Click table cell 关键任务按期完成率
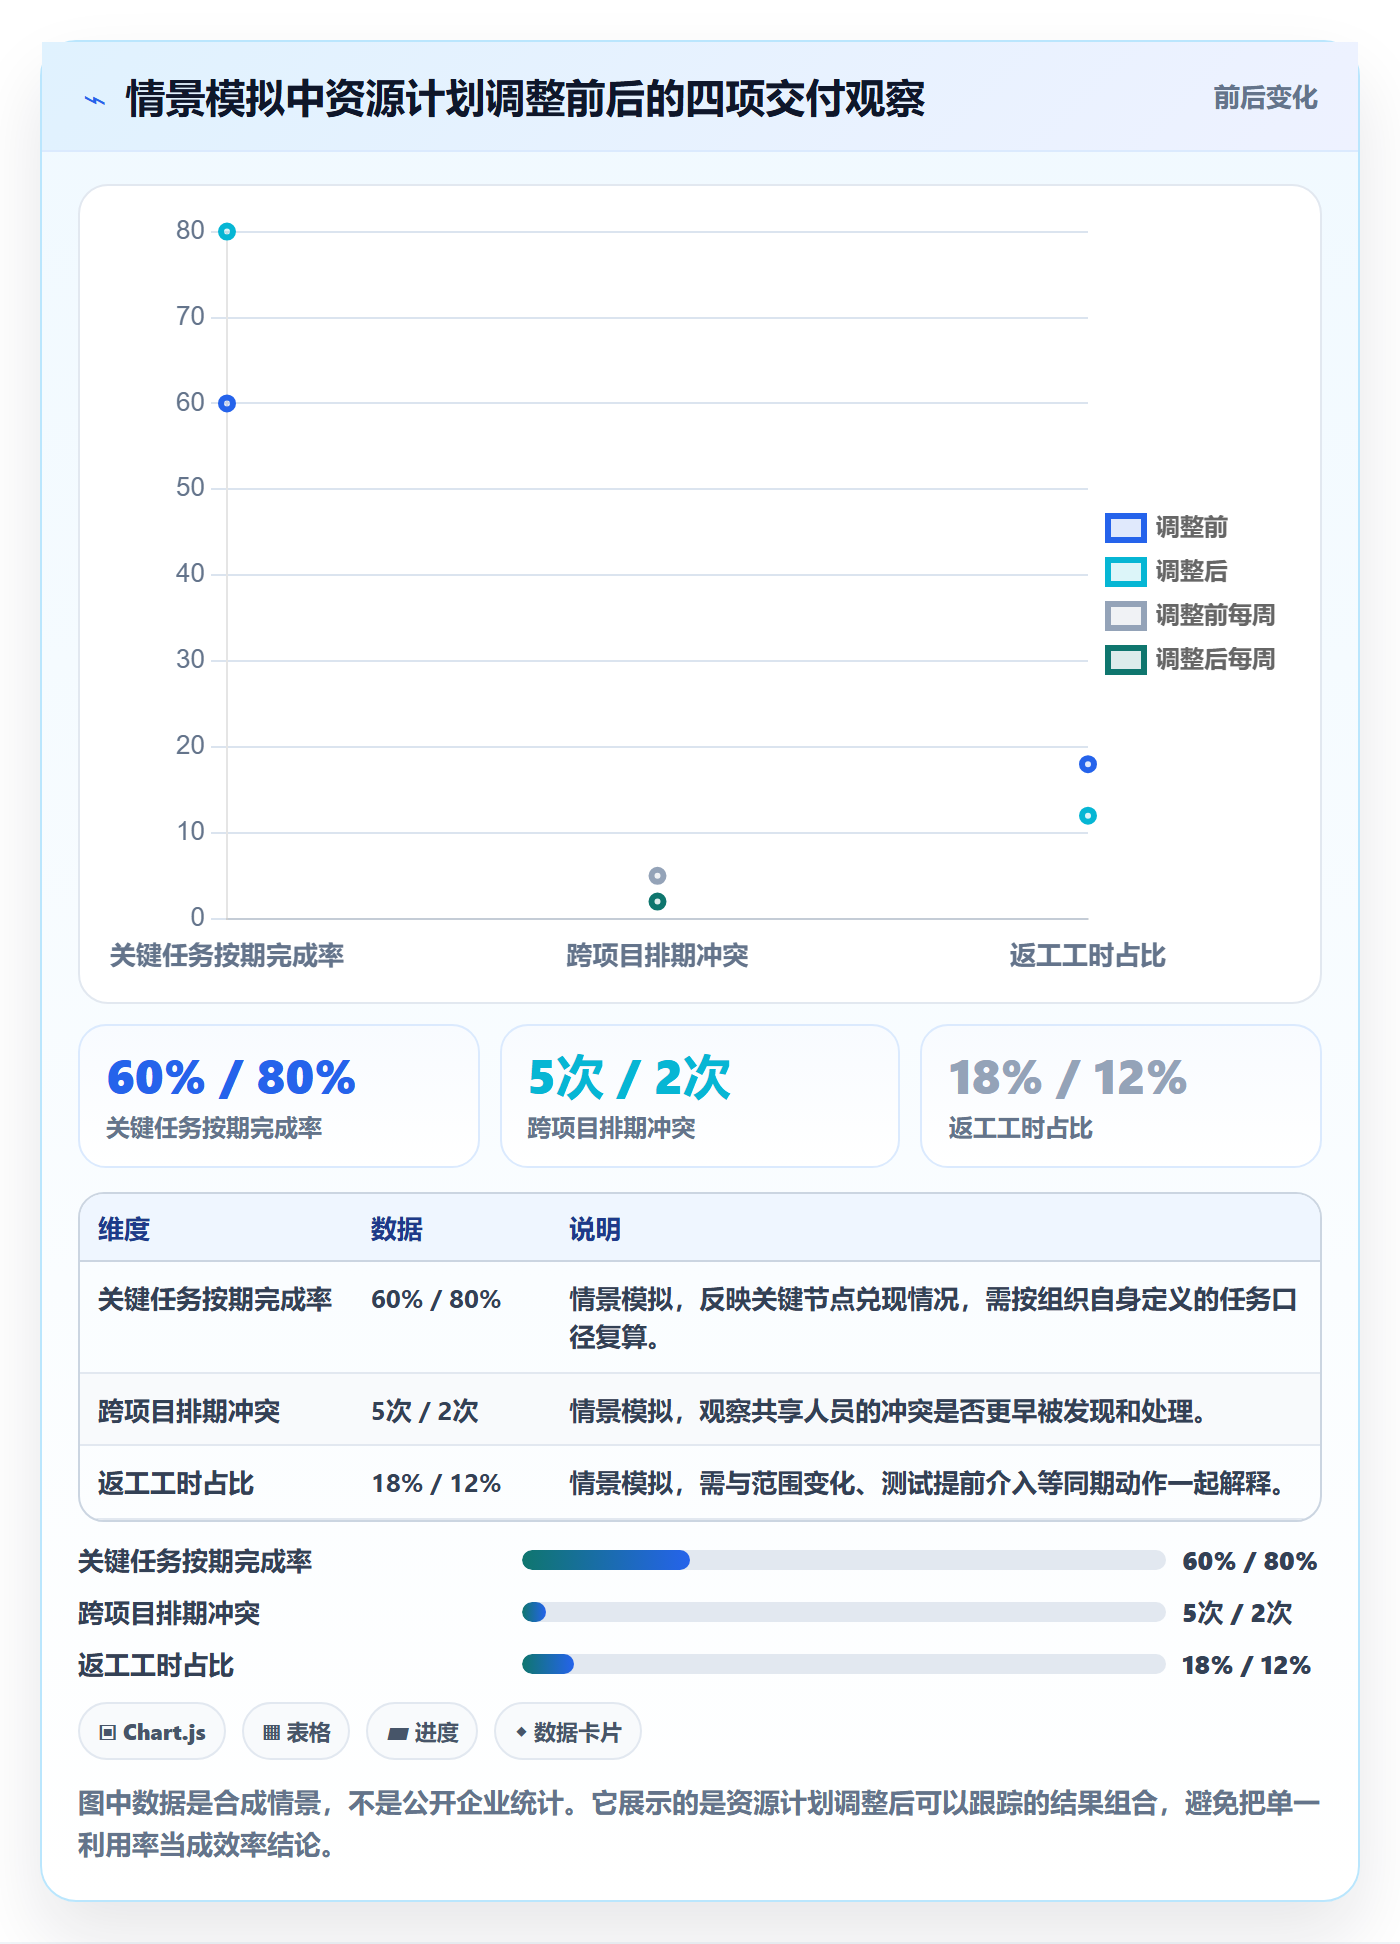 pyautogui.click(x=215, y=1299)
